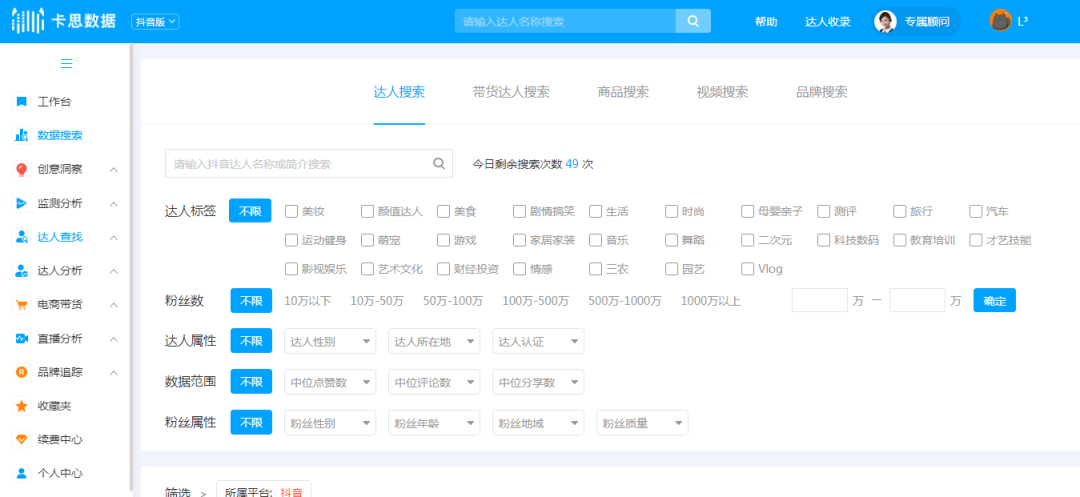
Task: Click 不限 button for 粉丝数
Action: coord(251,301)
